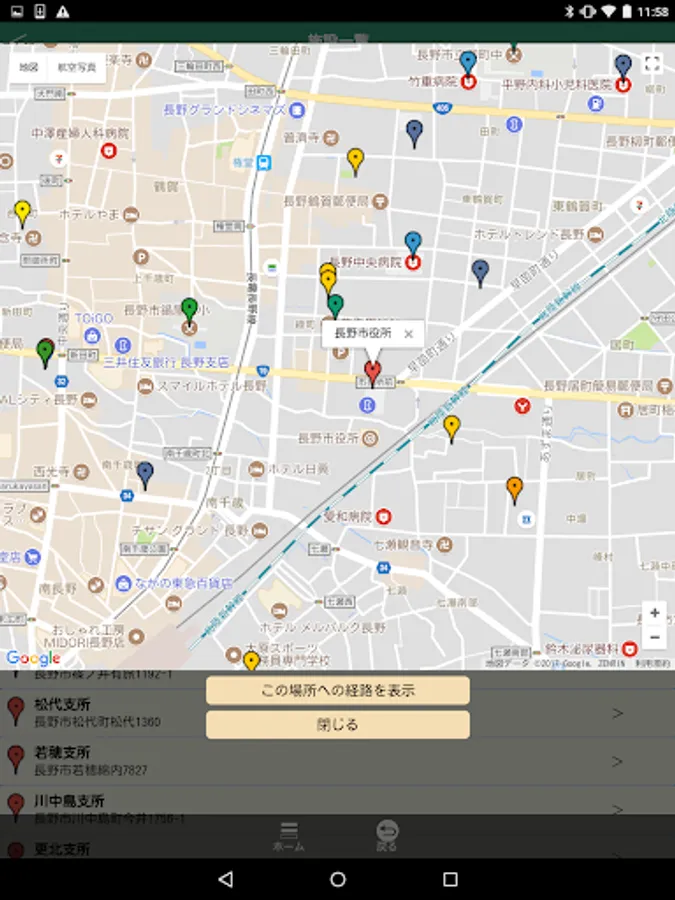Click 長野グランドシネマズ map label
This screenshot has width=675, height=900.
pyautogui.click(x=224, y=109)
